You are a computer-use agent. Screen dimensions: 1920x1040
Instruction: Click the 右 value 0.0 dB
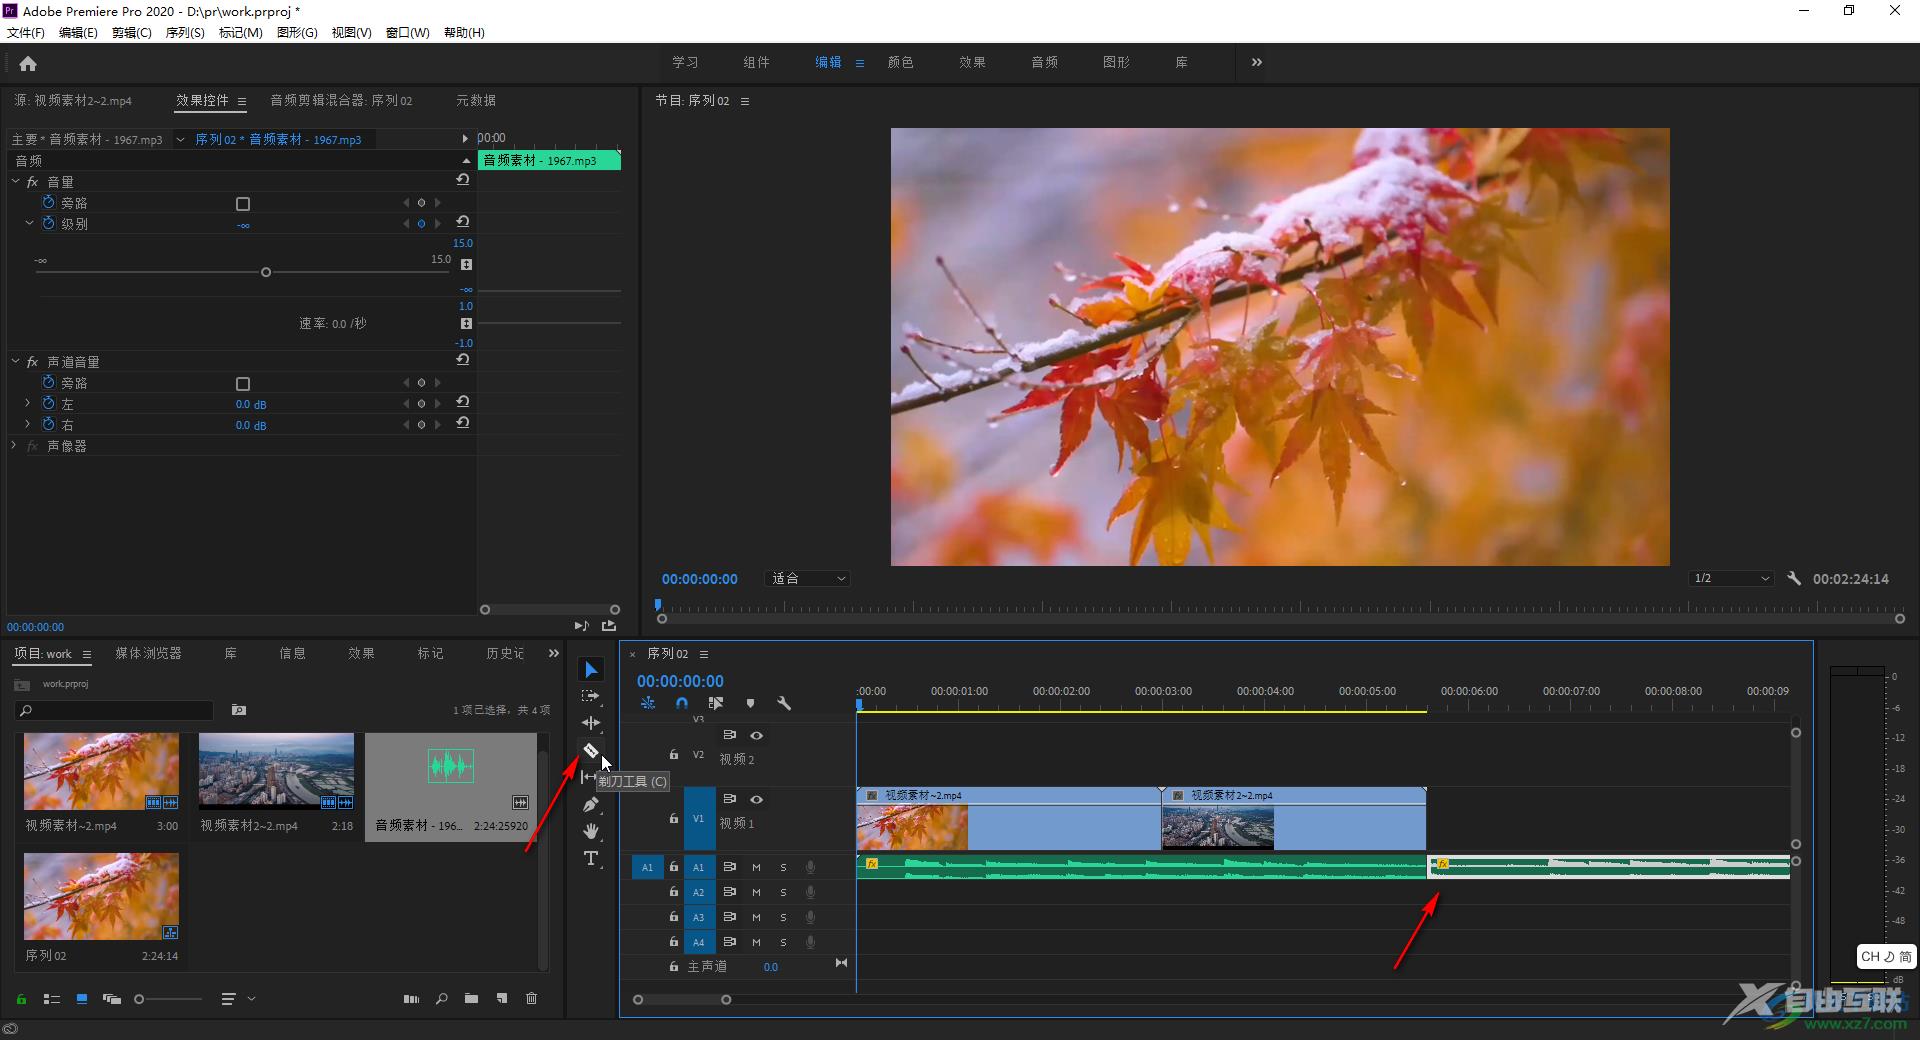tap(251, 425)
